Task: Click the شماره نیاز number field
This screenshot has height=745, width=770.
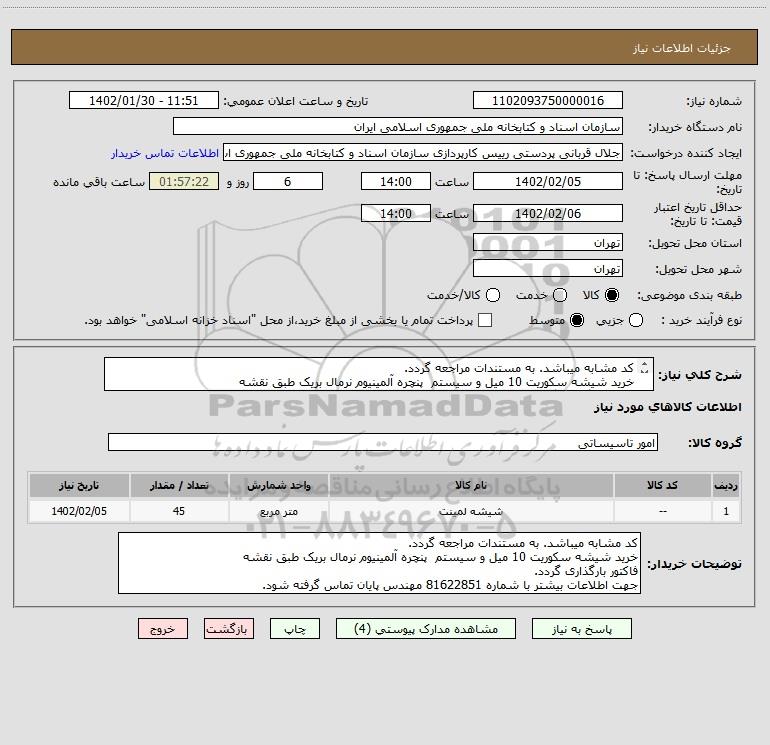Action: coord(548,100)
